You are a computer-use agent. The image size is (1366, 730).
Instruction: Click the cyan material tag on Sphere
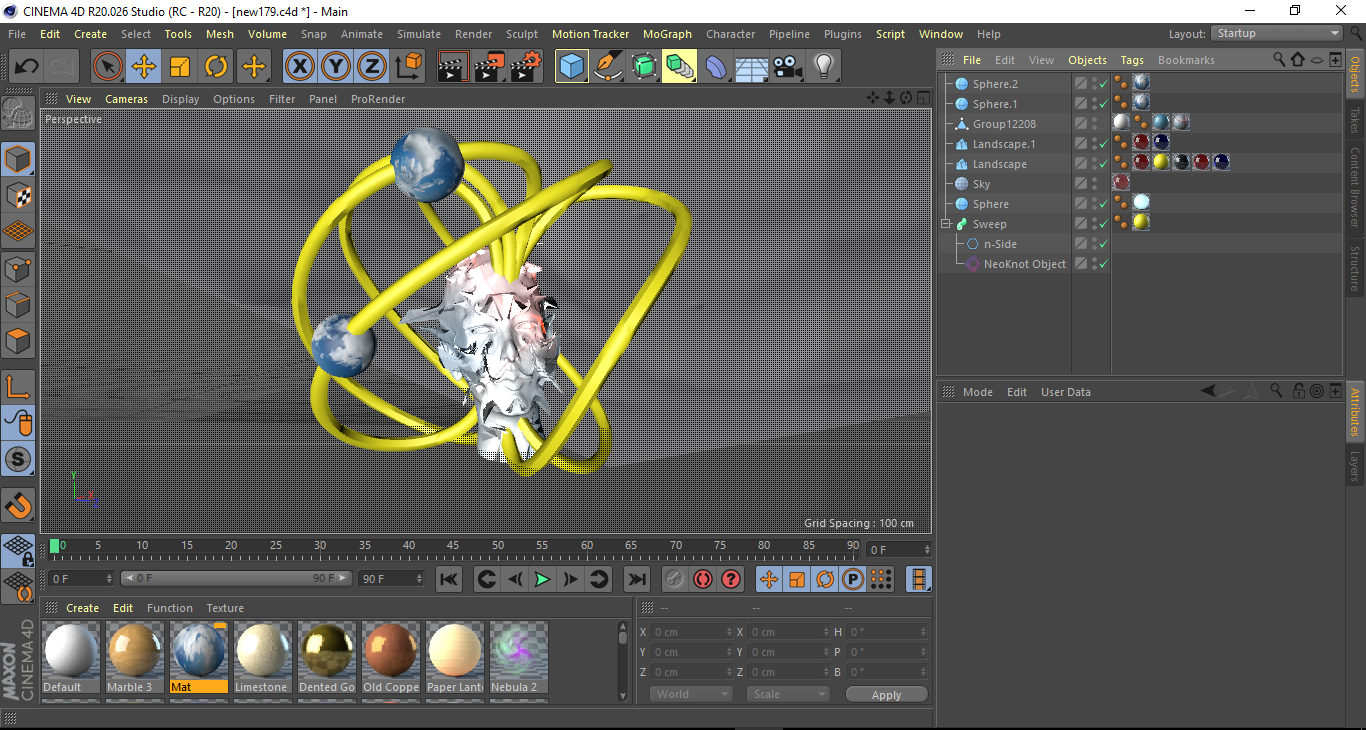pyautogui.click(x=1141, y=203)
